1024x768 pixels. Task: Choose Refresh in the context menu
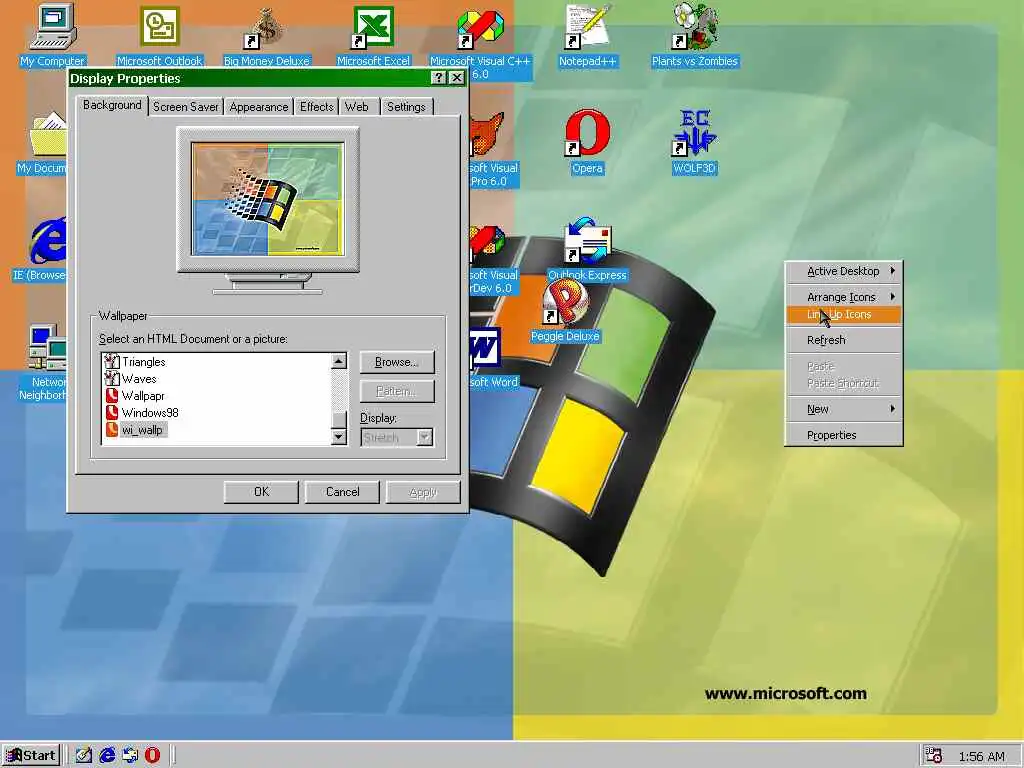(844, 340)
